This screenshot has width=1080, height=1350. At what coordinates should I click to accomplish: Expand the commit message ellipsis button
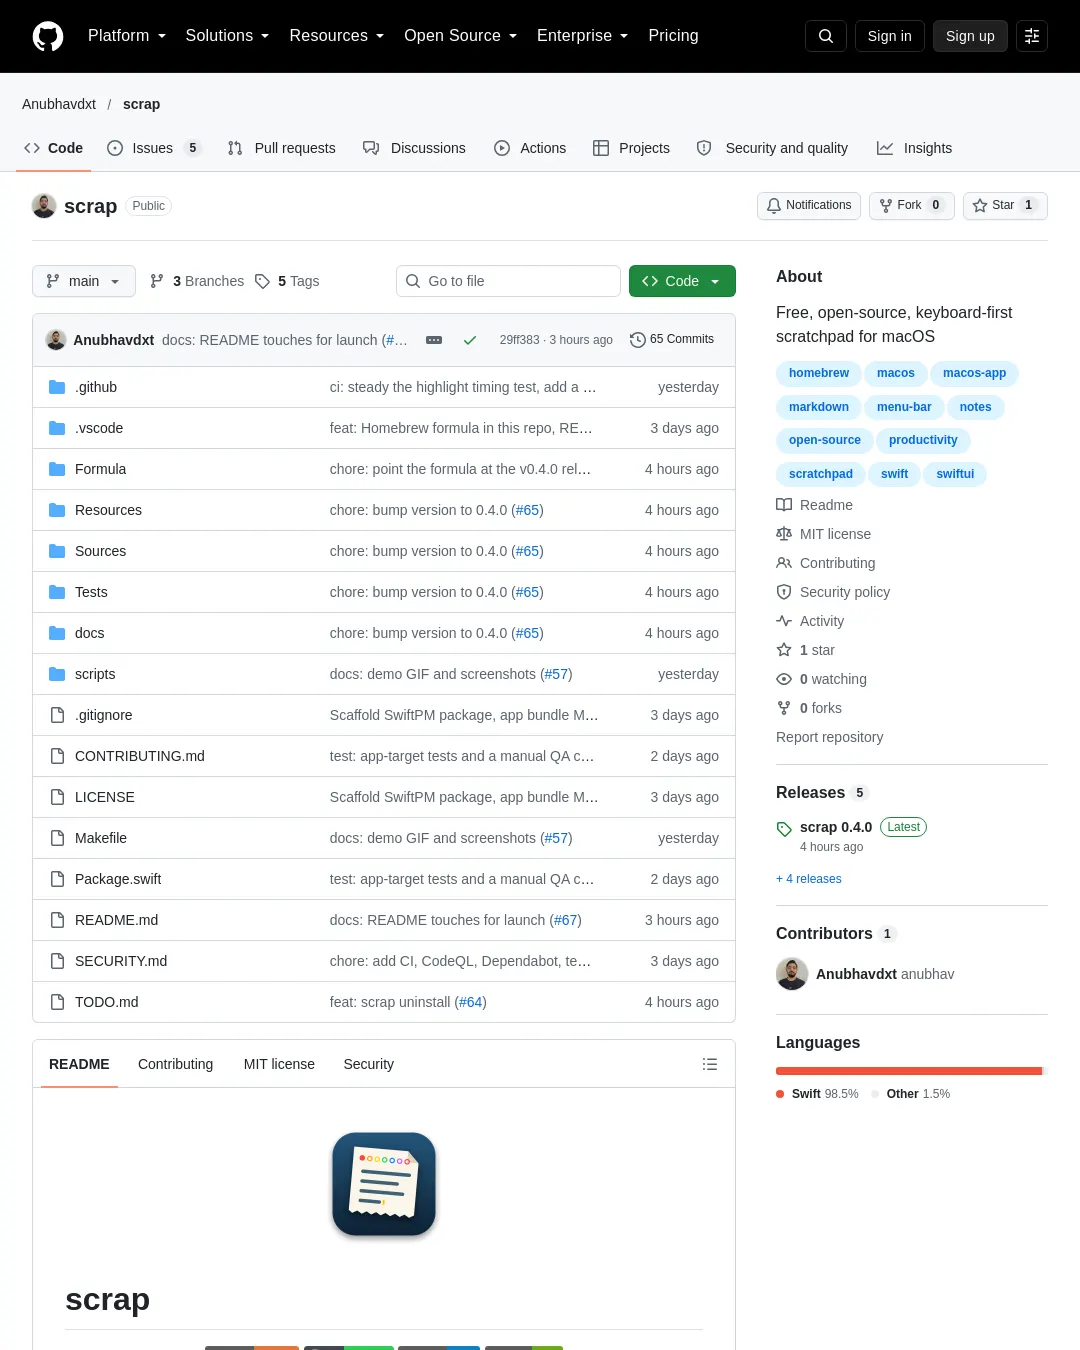tap(434, 340)
